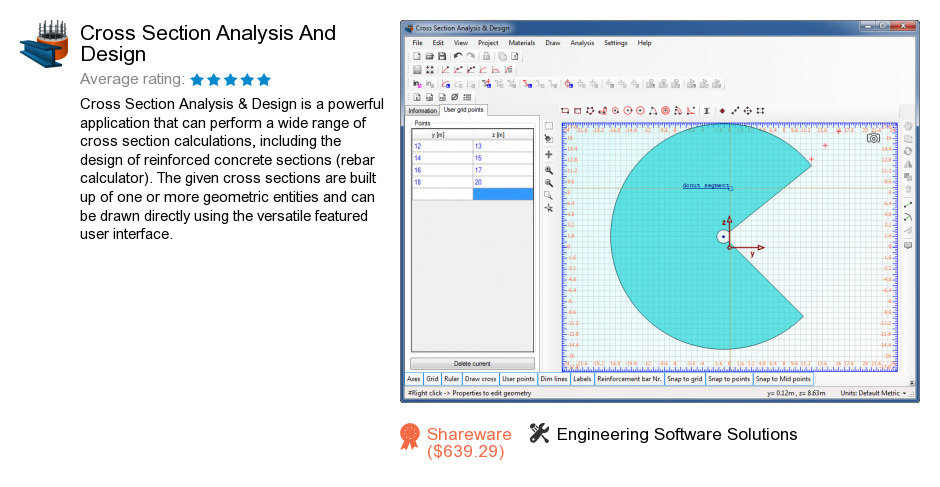Click the upper magnifier zoom icon
The width and height of the screenshot is (940, 487).
[549, 170]
